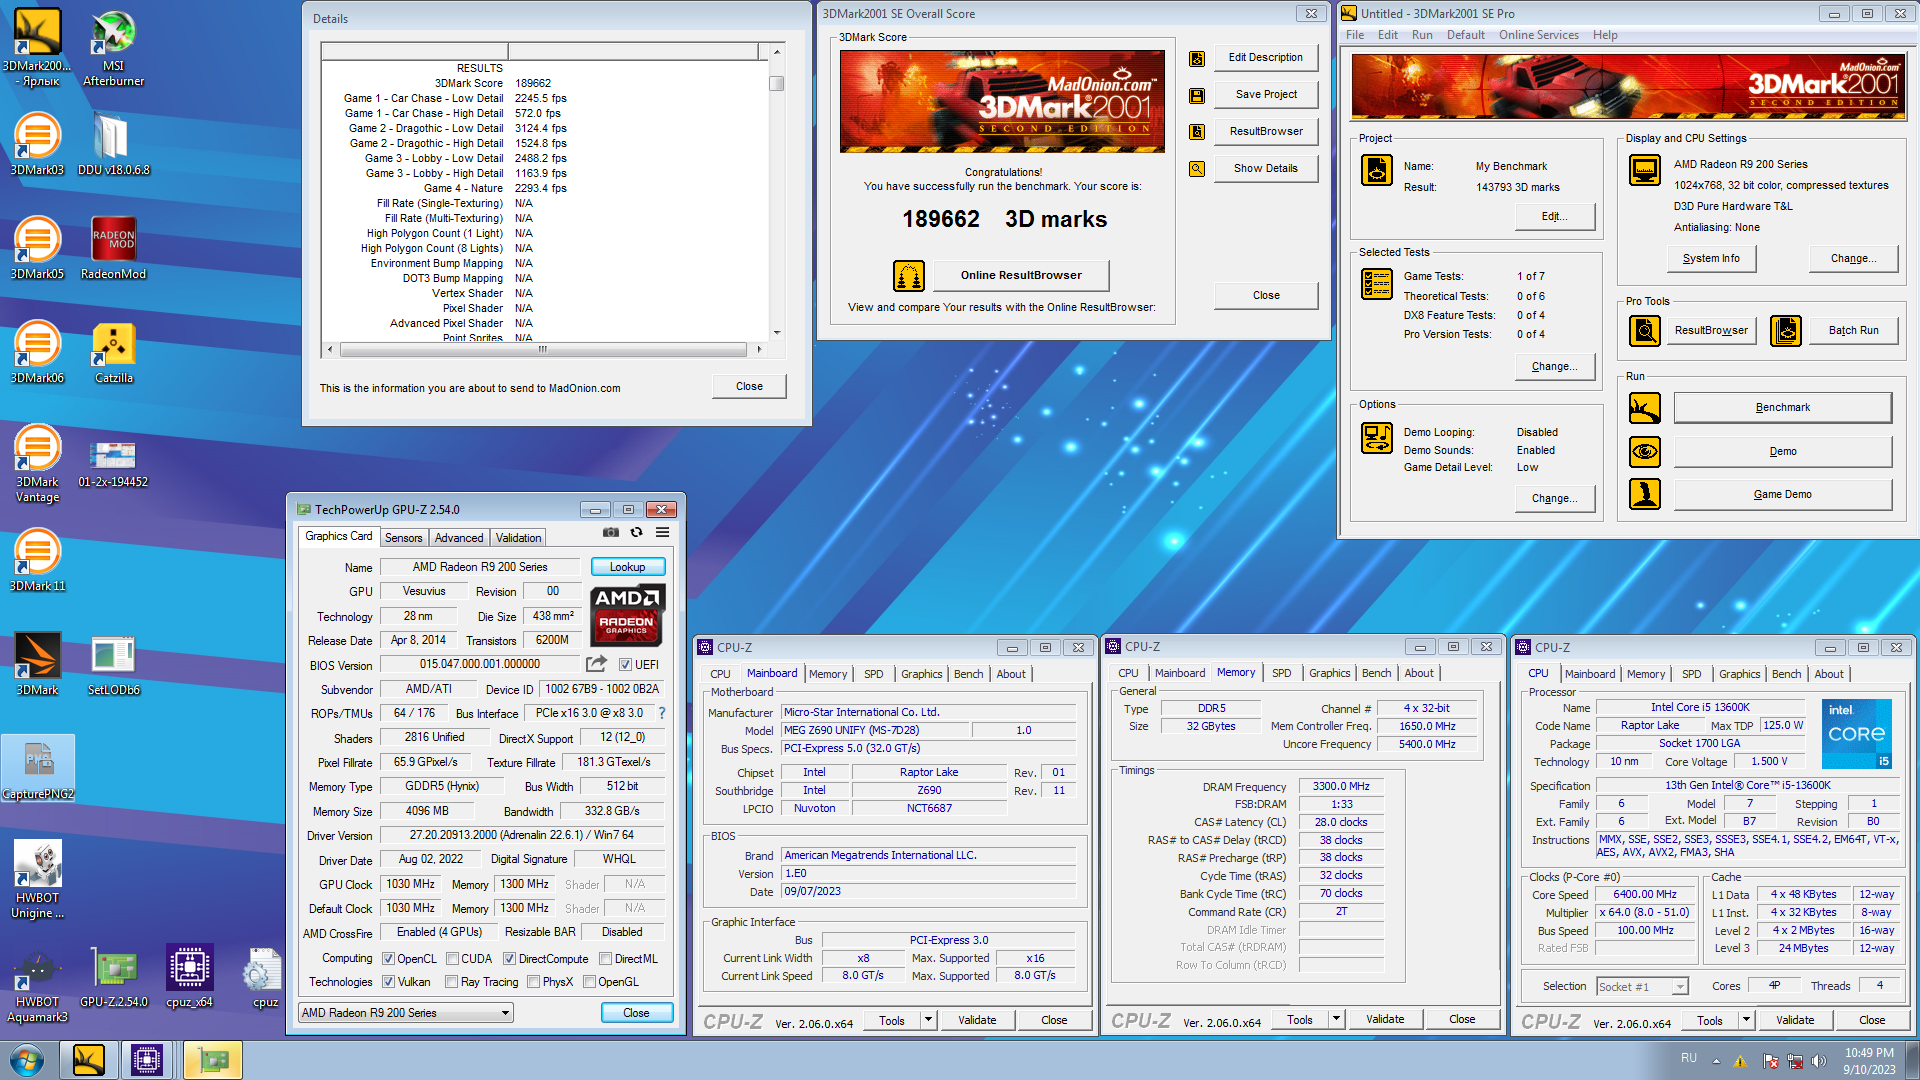Open the Windows Start orb
Screen dimensions: 1920x1080
(x=27, y=1060)
